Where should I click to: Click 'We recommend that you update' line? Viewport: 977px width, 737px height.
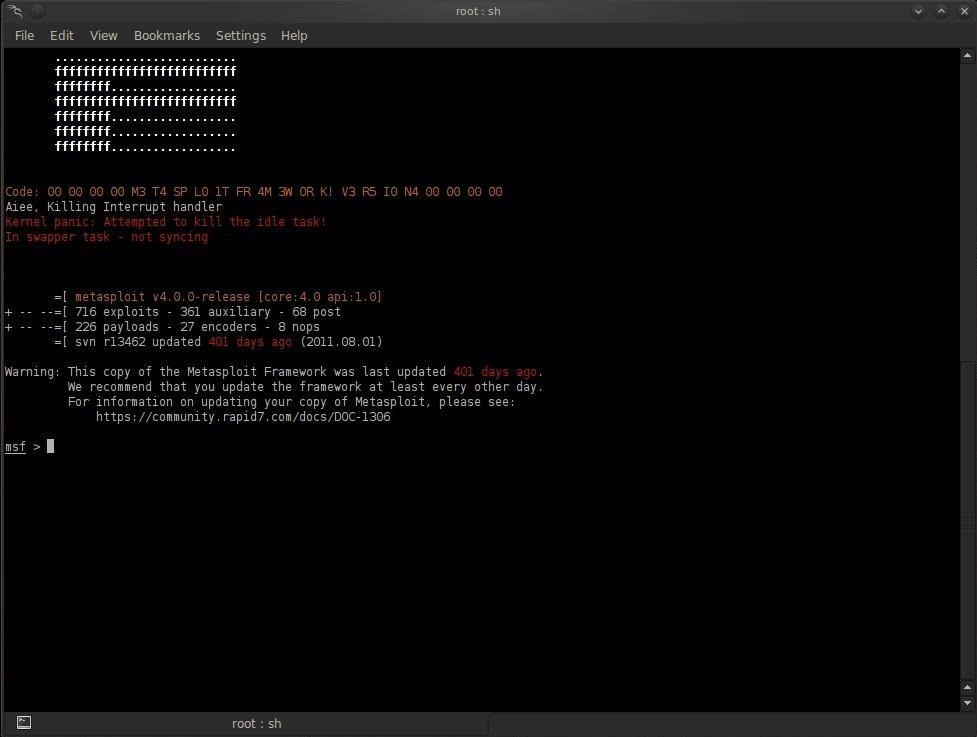305,387
